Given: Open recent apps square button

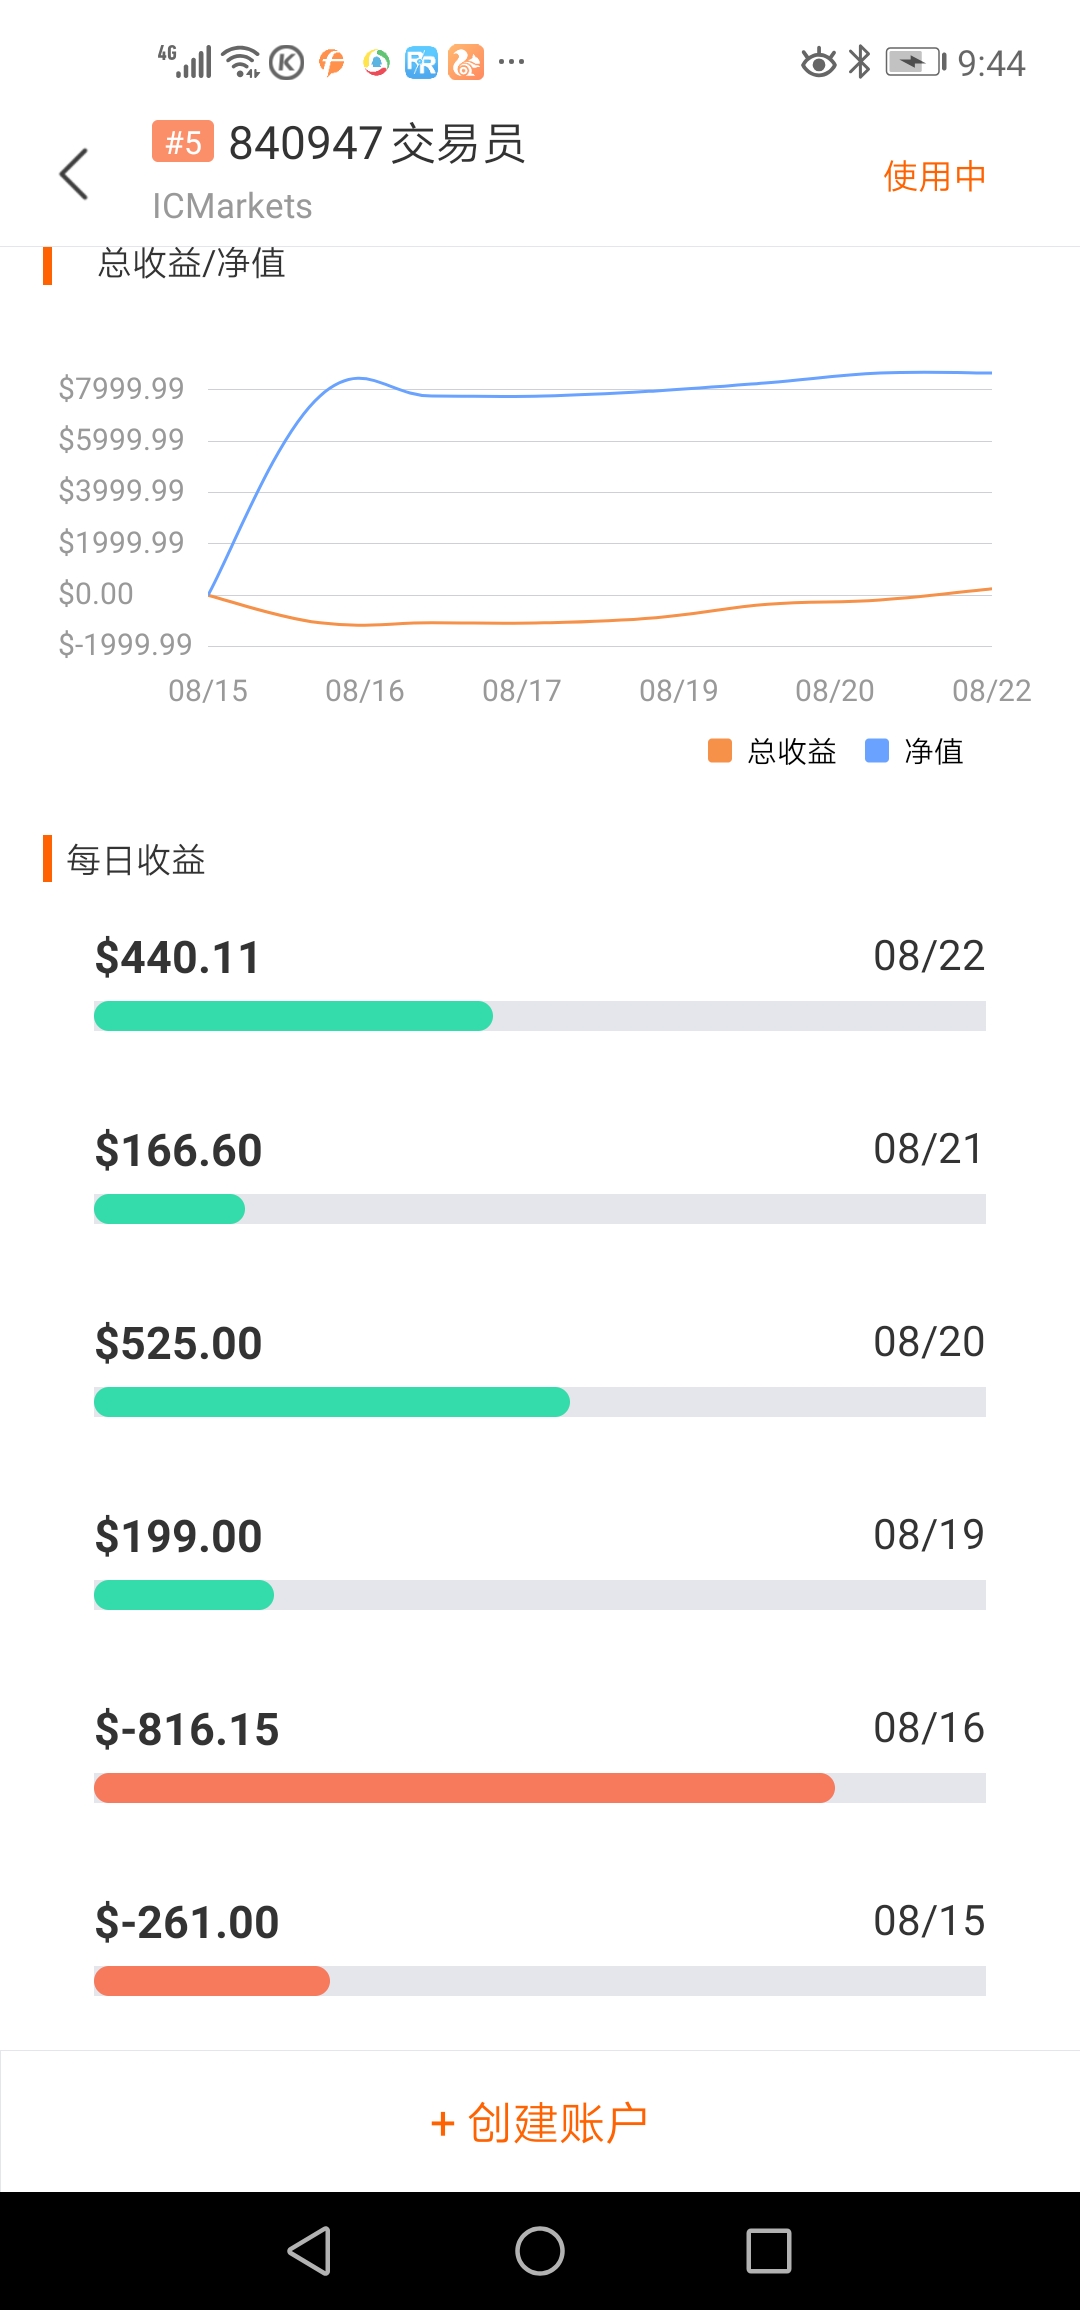Looking at the screenshot, I should click(x=769, y=2251).
